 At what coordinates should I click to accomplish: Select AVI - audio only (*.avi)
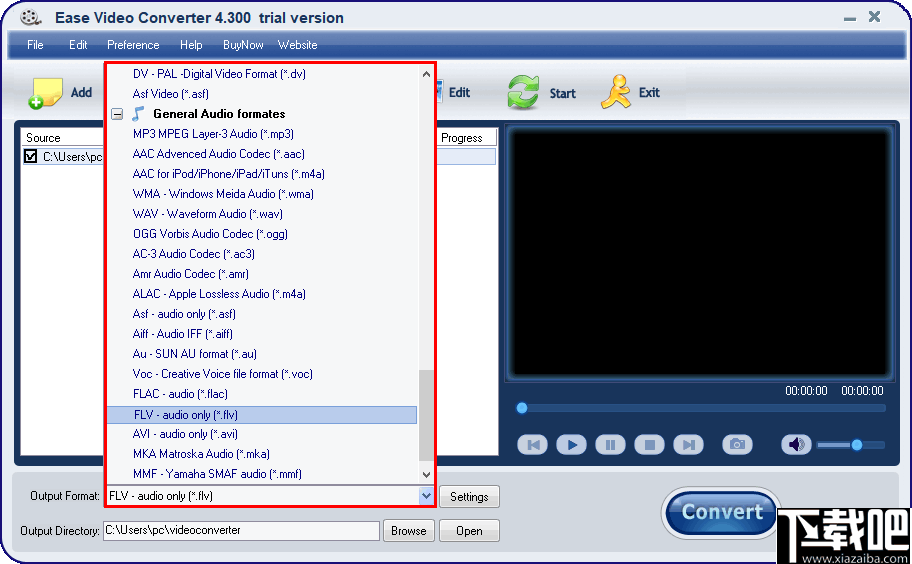click(185, 434)
